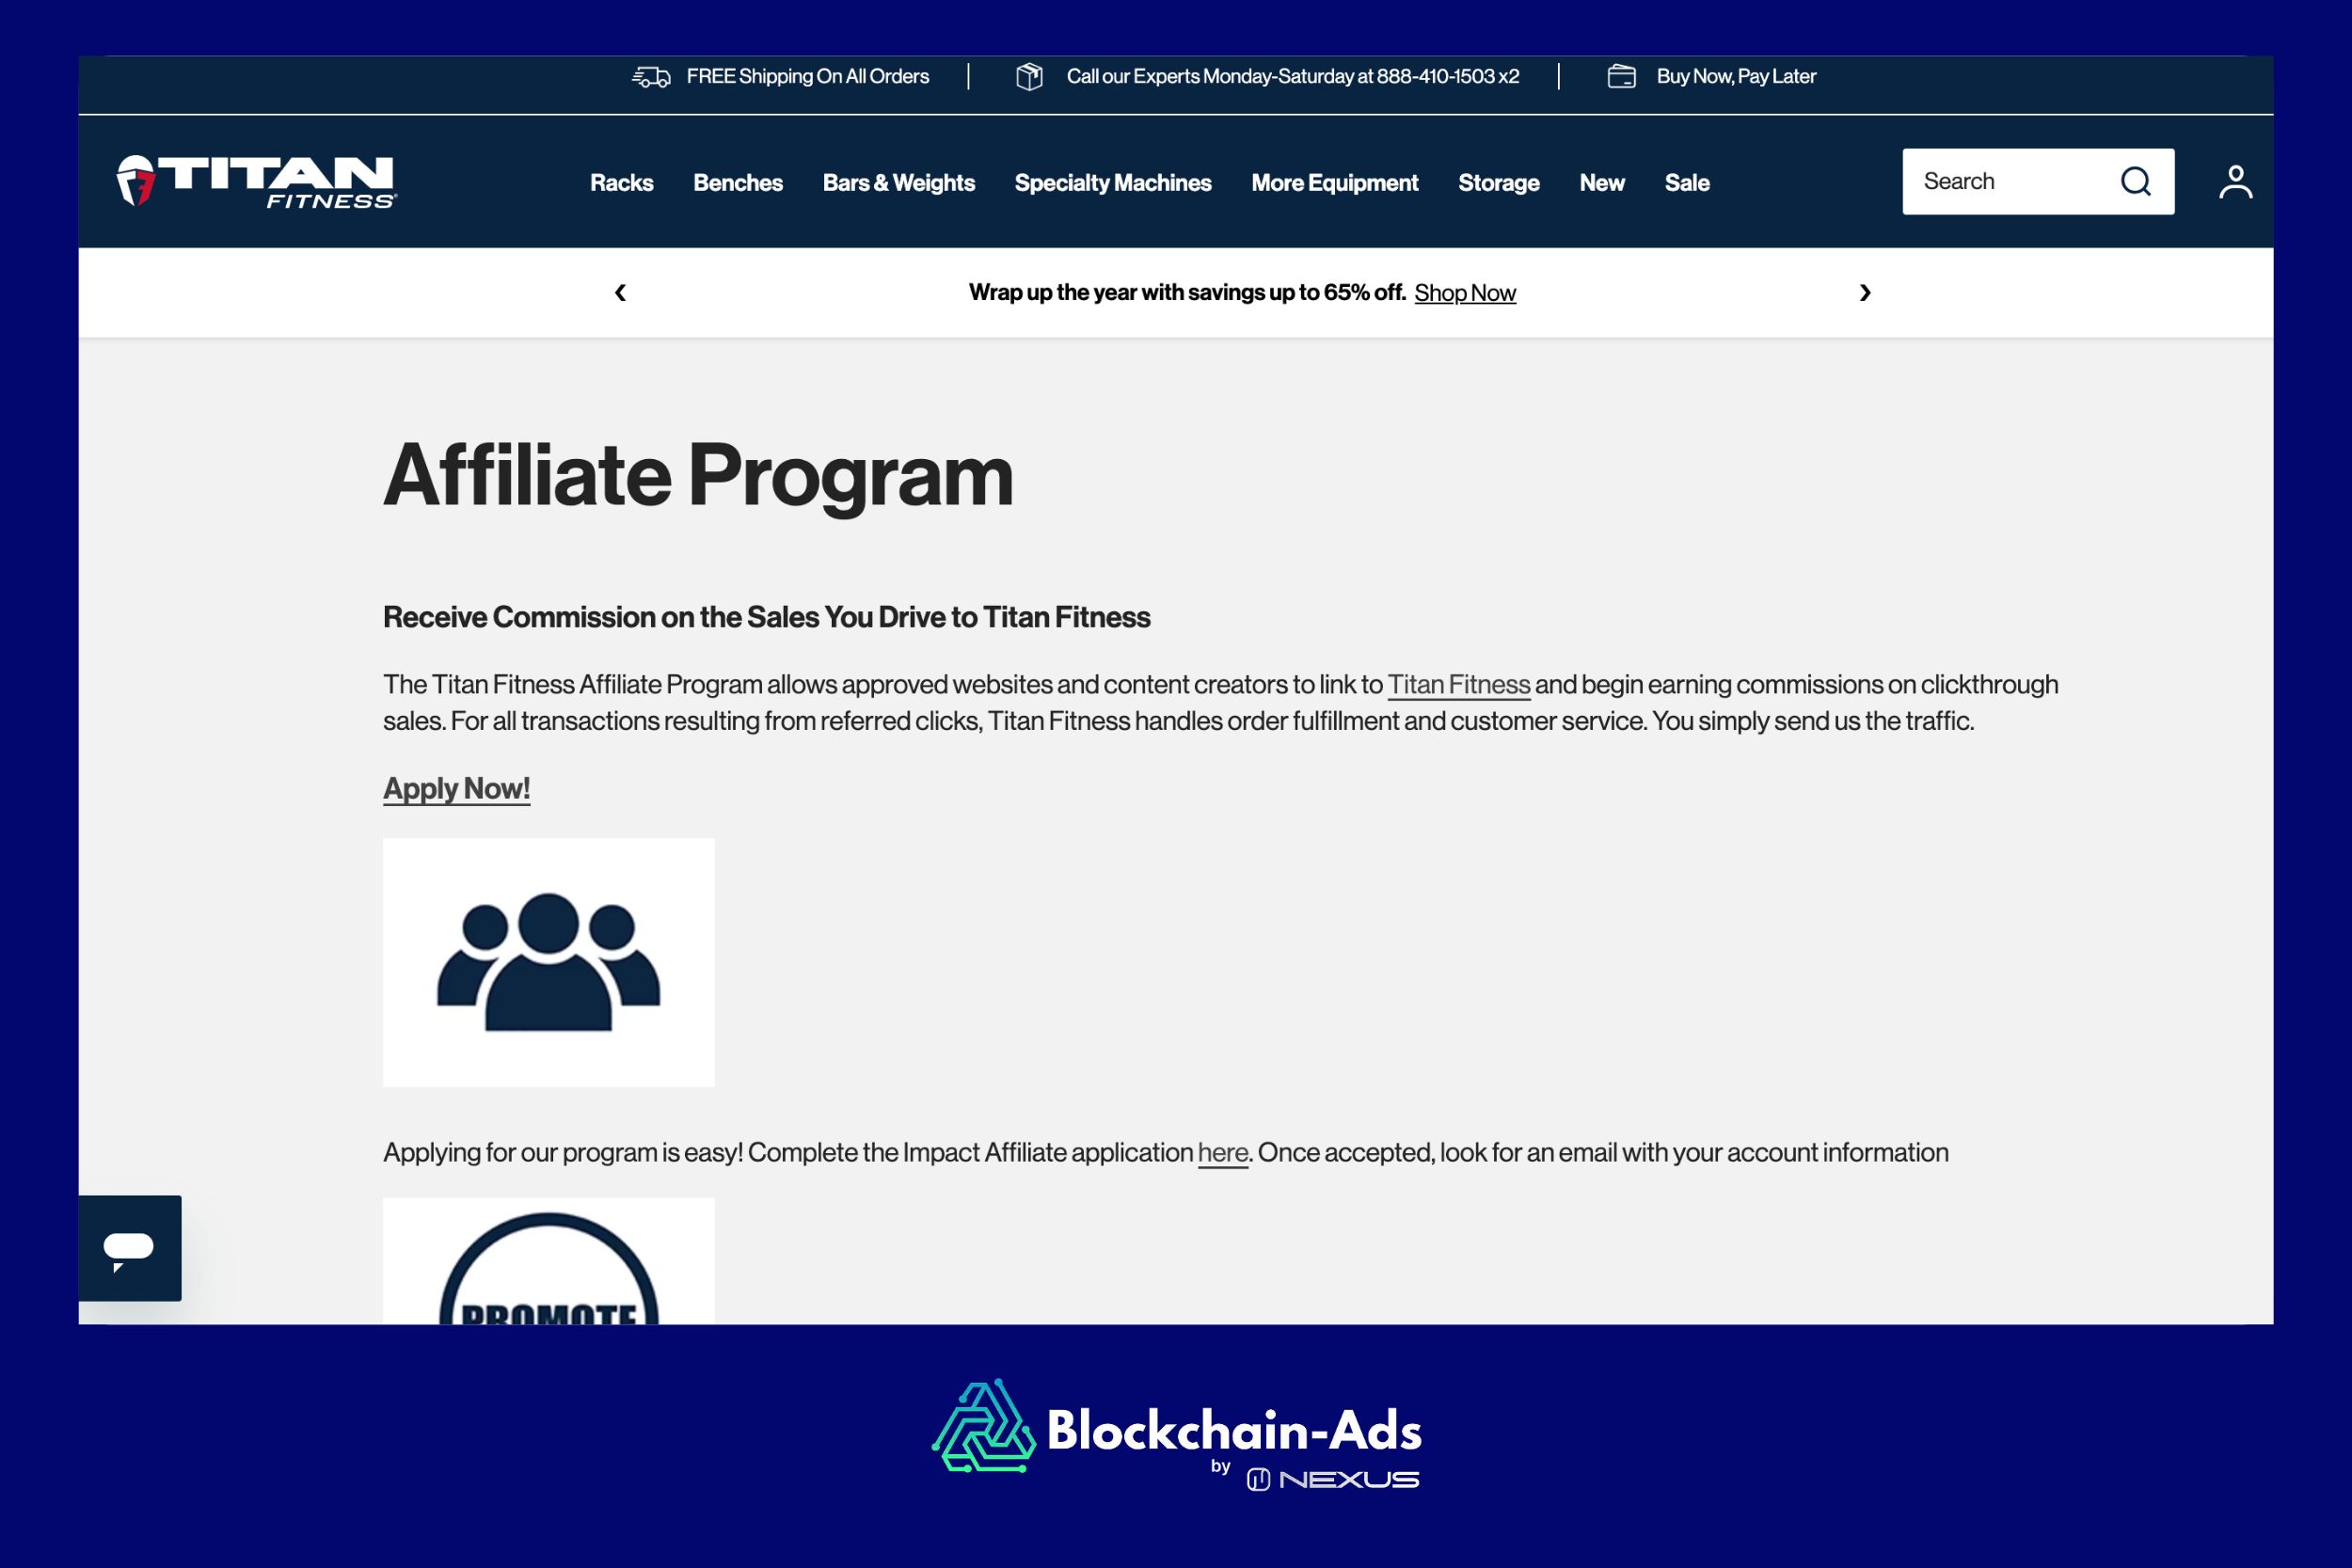Click the Titan Fitness logo
2352x1568 pixels.
[x=256, y=181]
